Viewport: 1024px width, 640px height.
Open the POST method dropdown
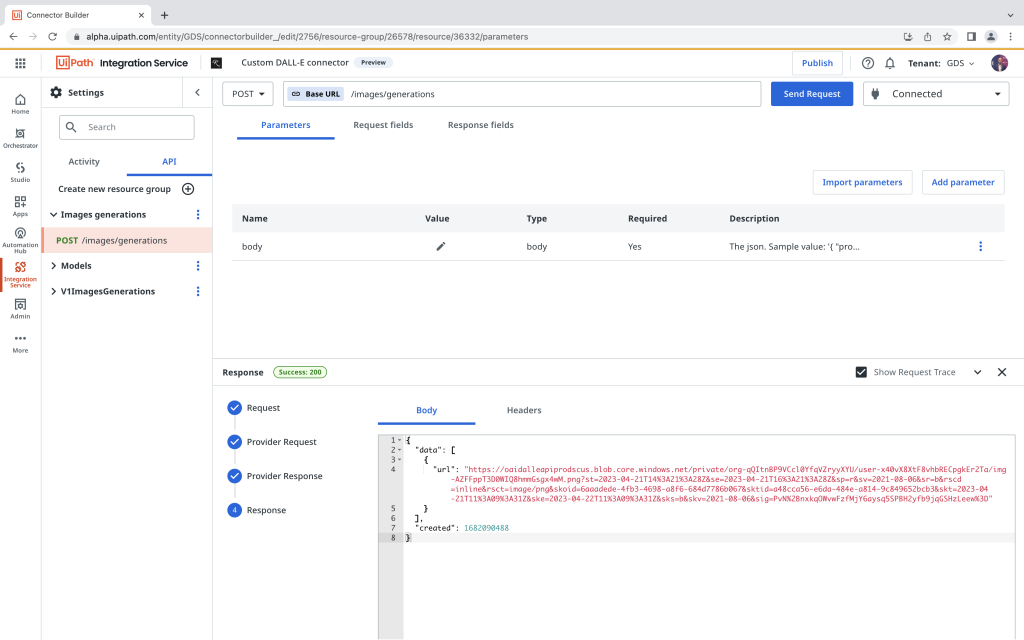pyautogui.click(x=248, y=94)
